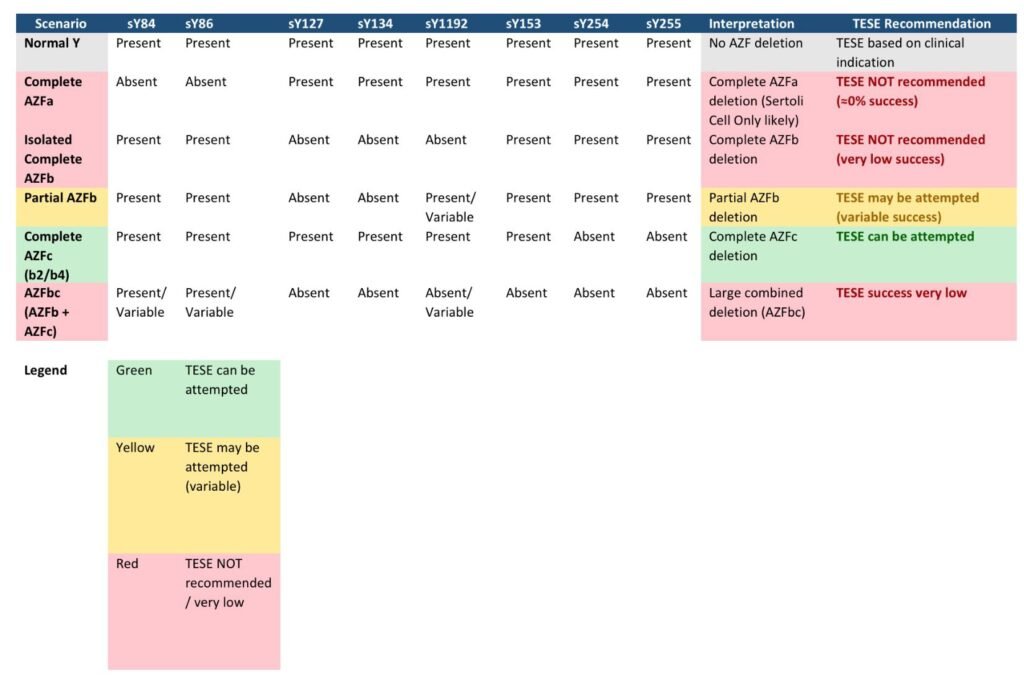1024x681 pixels.
Task: Click the "TESE Recommendation" column header
Action: pyautogui.click(x=921, y=23)
